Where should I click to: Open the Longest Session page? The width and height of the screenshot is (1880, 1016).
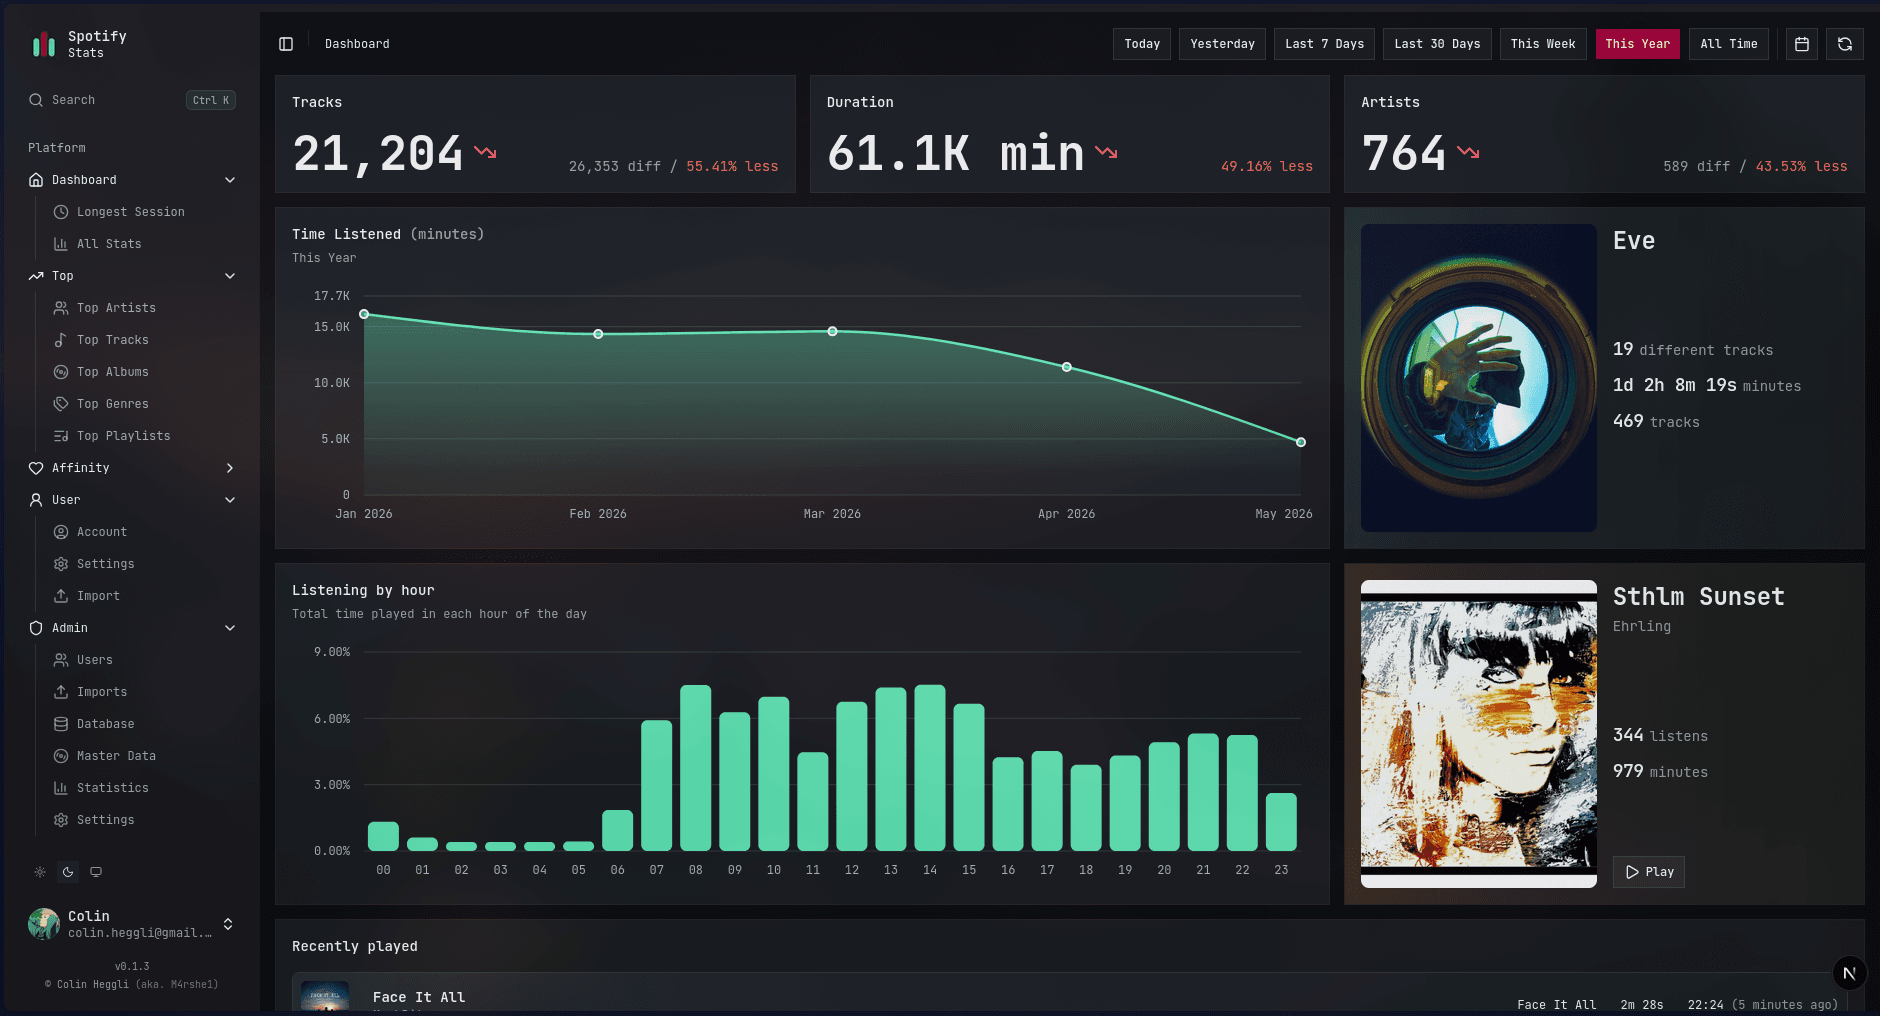[x=131, y=212]
